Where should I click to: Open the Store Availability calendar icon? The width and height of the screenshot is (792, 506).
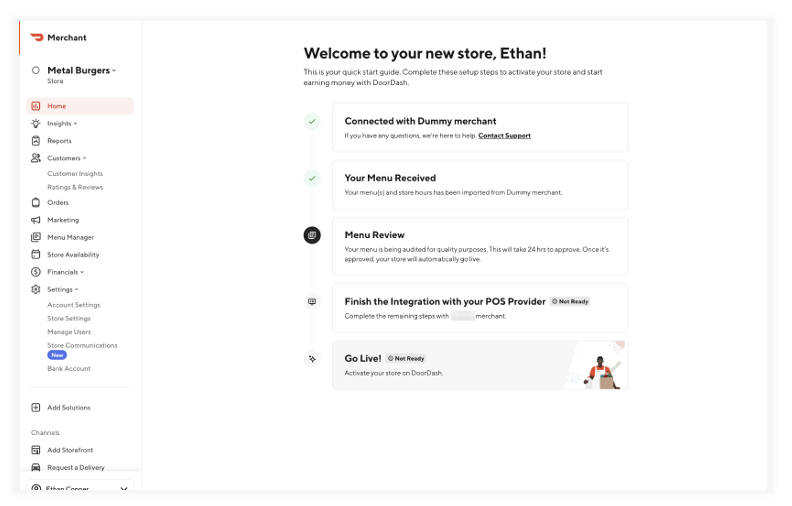tap(36, 255)
